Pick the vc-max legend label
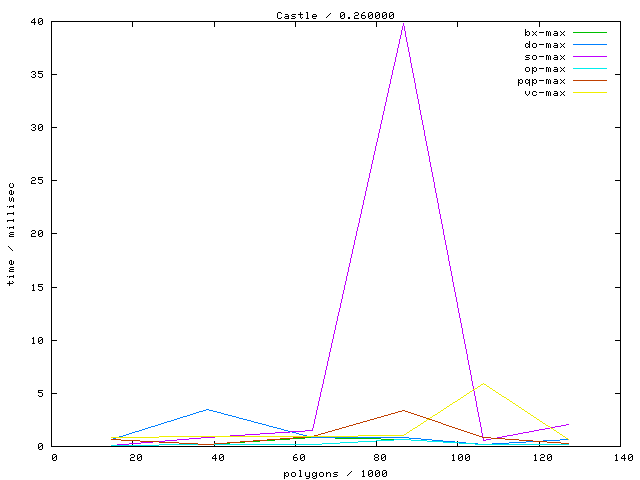 [545, 93]
